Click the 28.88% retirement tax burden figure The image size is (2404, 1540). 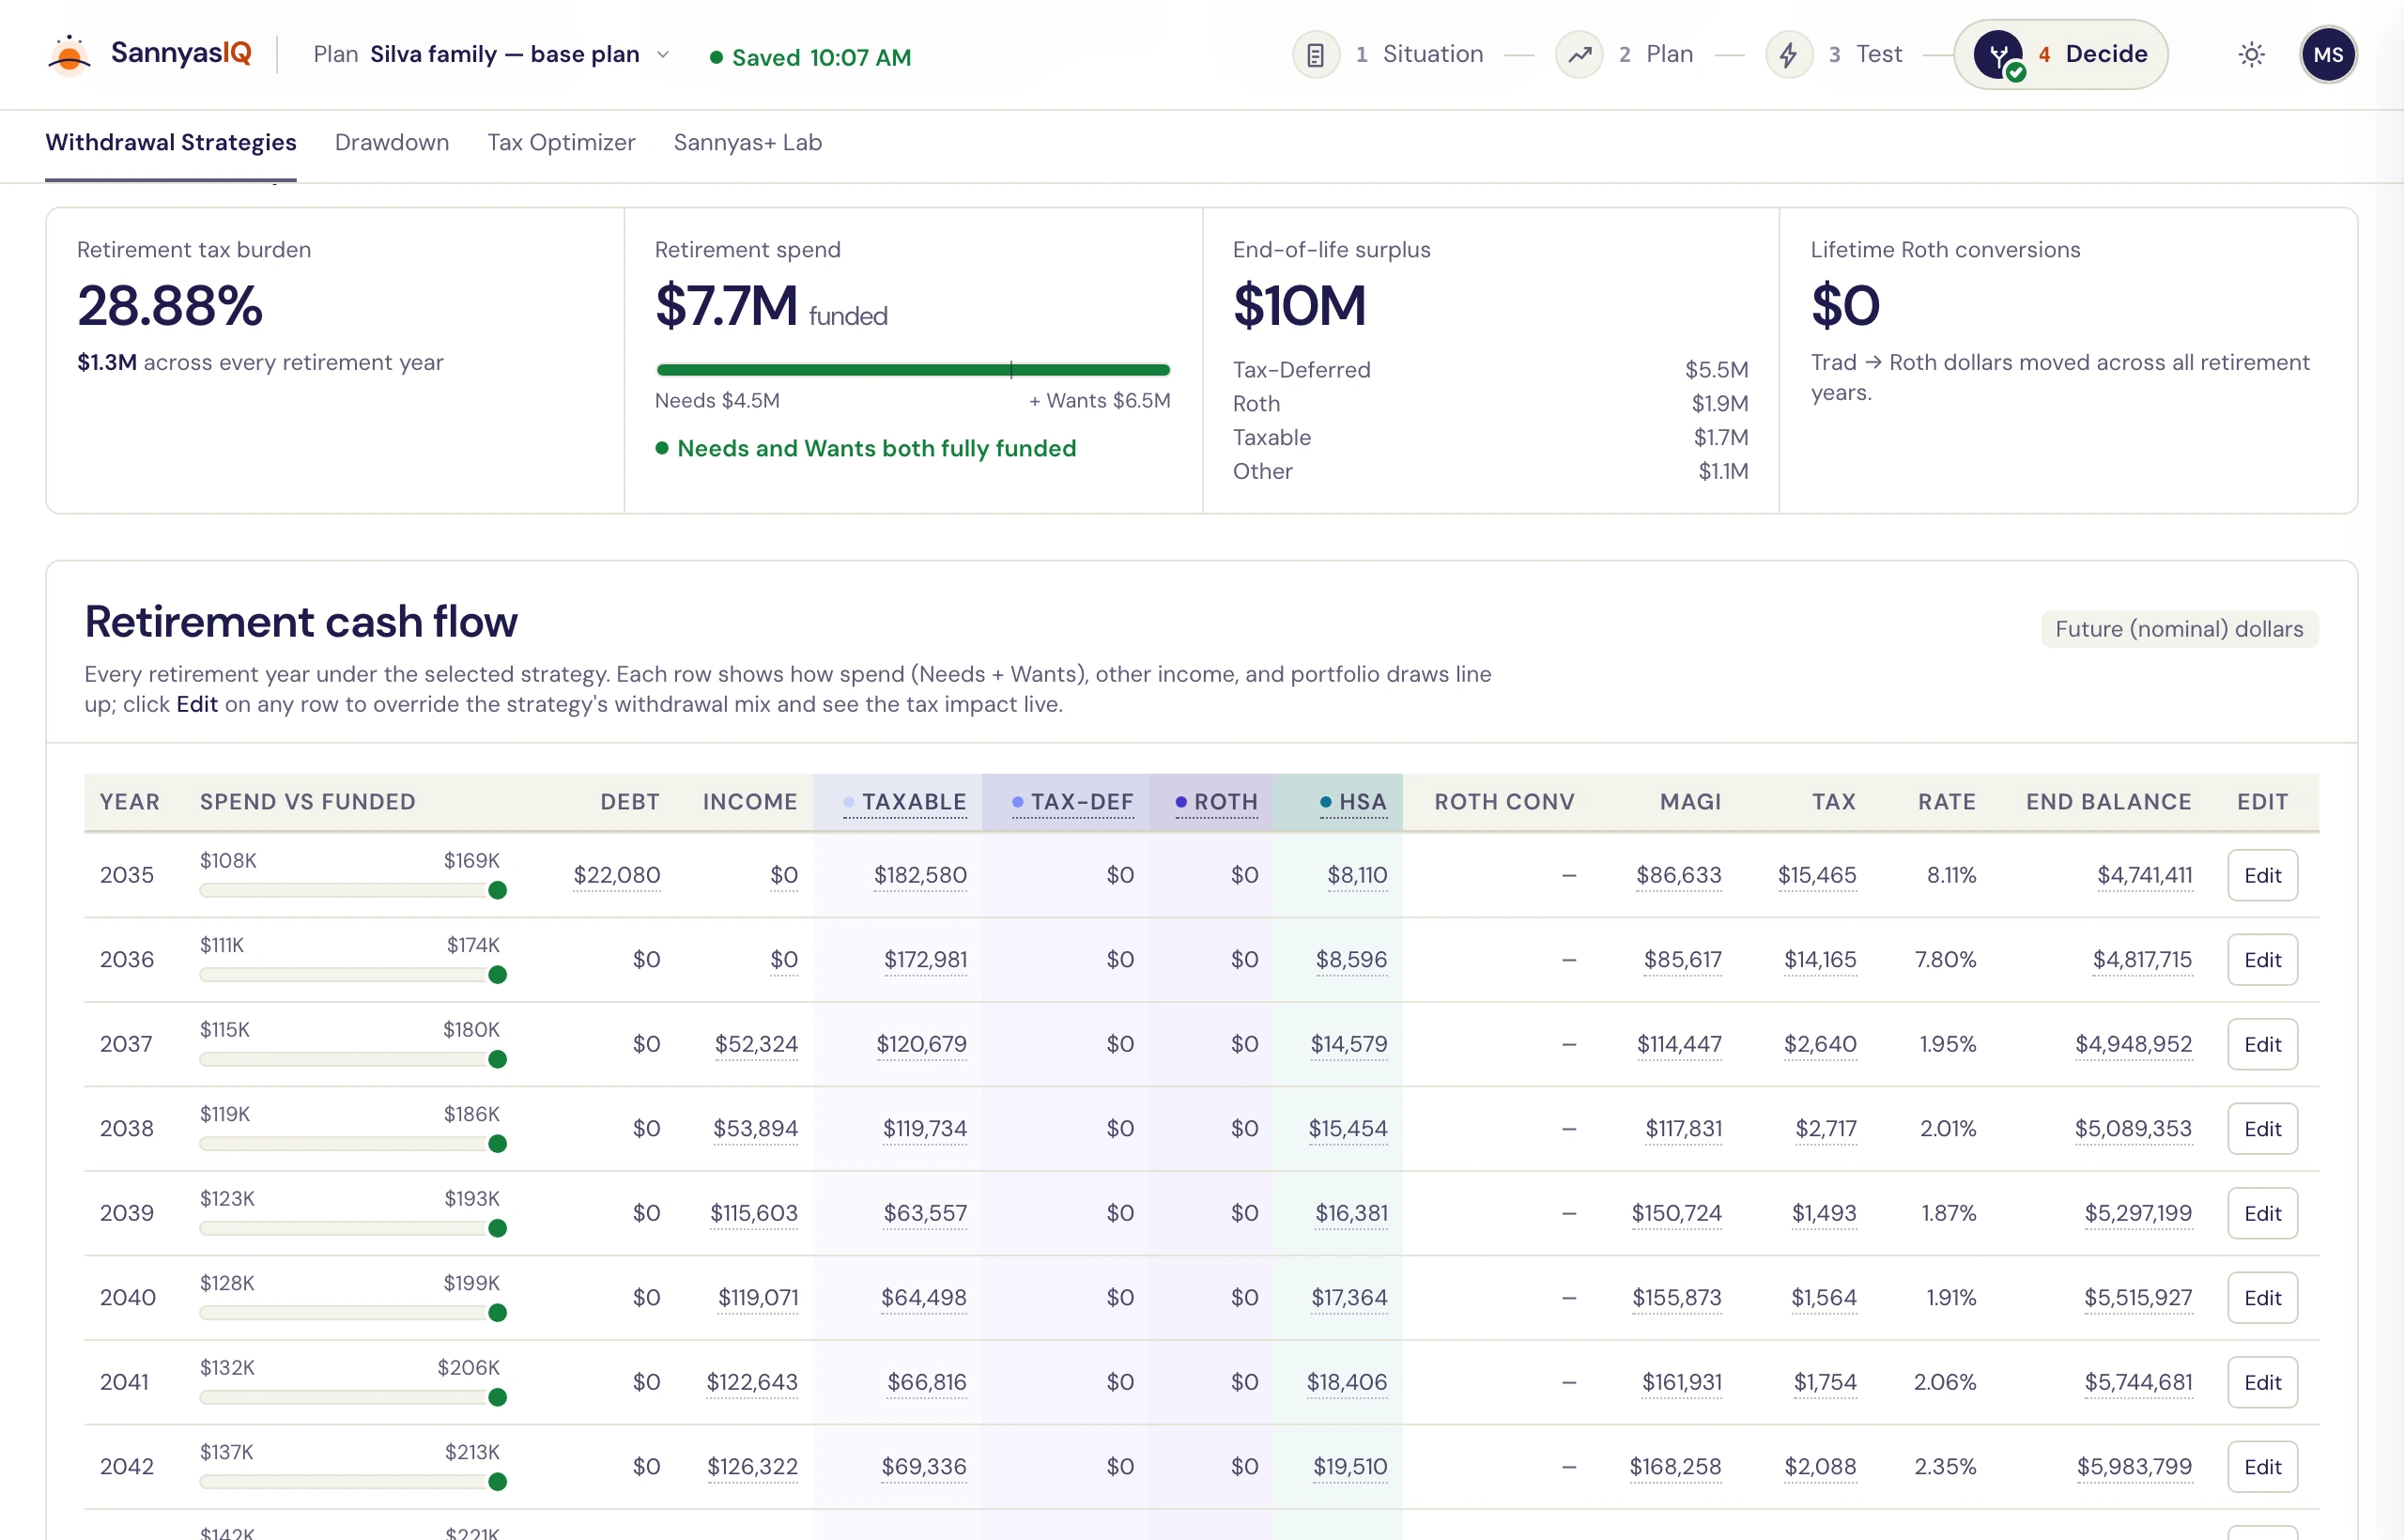pyautogui.click(x=170, y=305)
